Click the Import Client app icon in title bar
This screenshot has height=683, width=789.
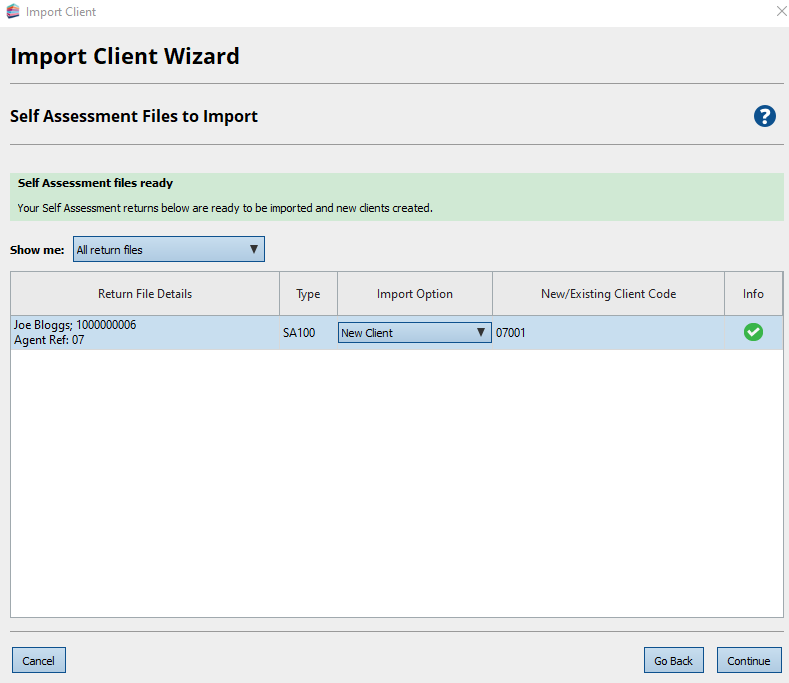point(13,12)
